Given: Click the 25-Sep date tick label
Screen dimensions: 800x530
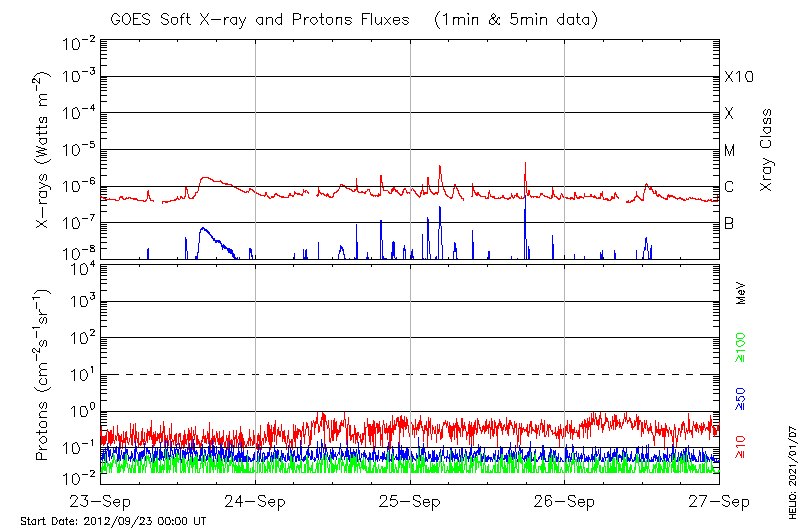Looking at the screenshot, I should (x=410, y=500).
